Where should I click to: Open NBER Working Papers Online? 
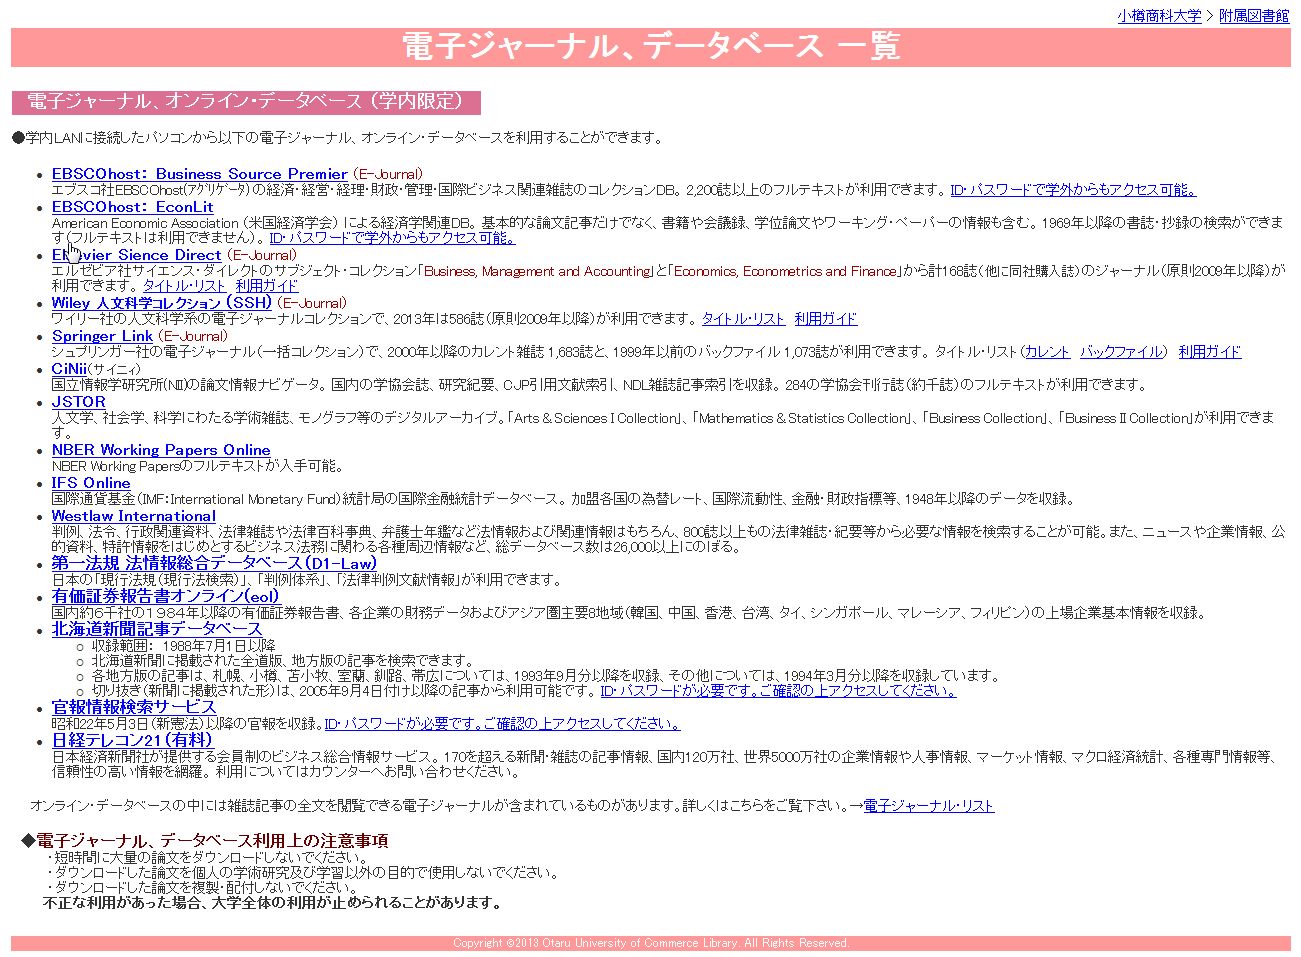pos(161,449)
